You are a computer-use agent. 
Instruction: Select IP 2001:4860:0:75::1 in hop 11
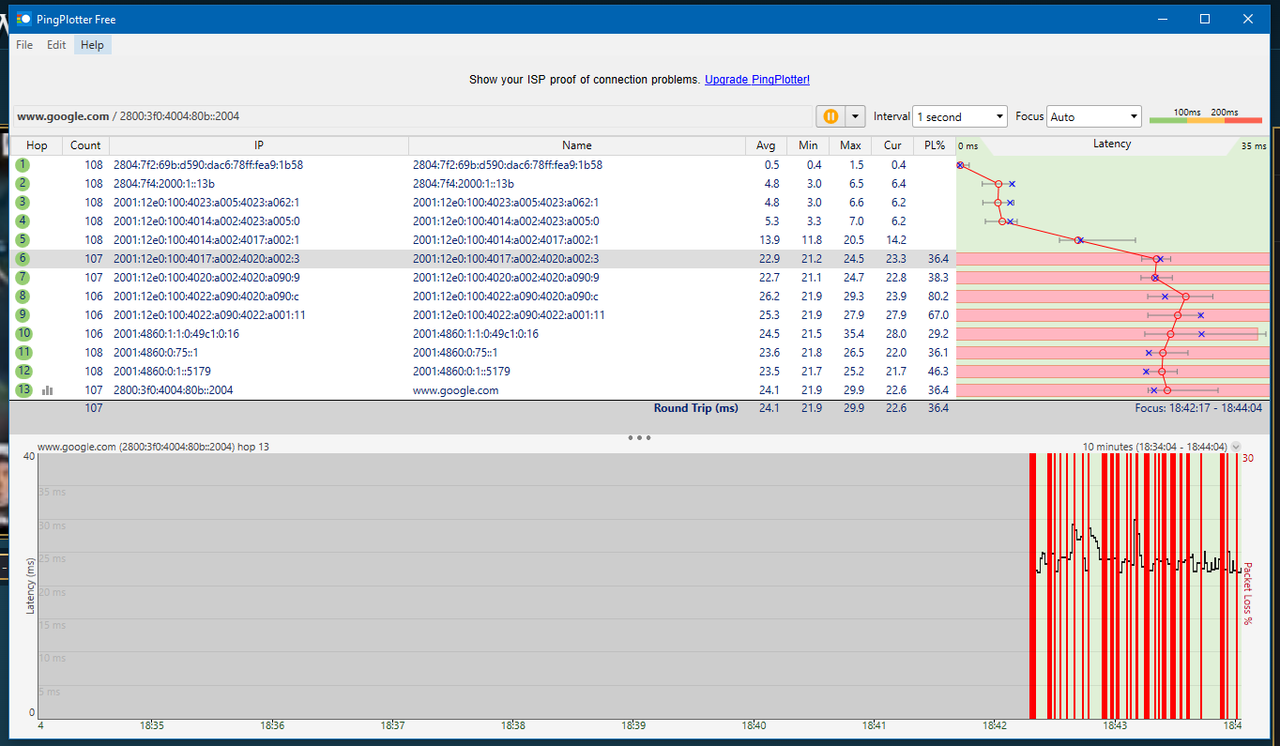(155, 352)
